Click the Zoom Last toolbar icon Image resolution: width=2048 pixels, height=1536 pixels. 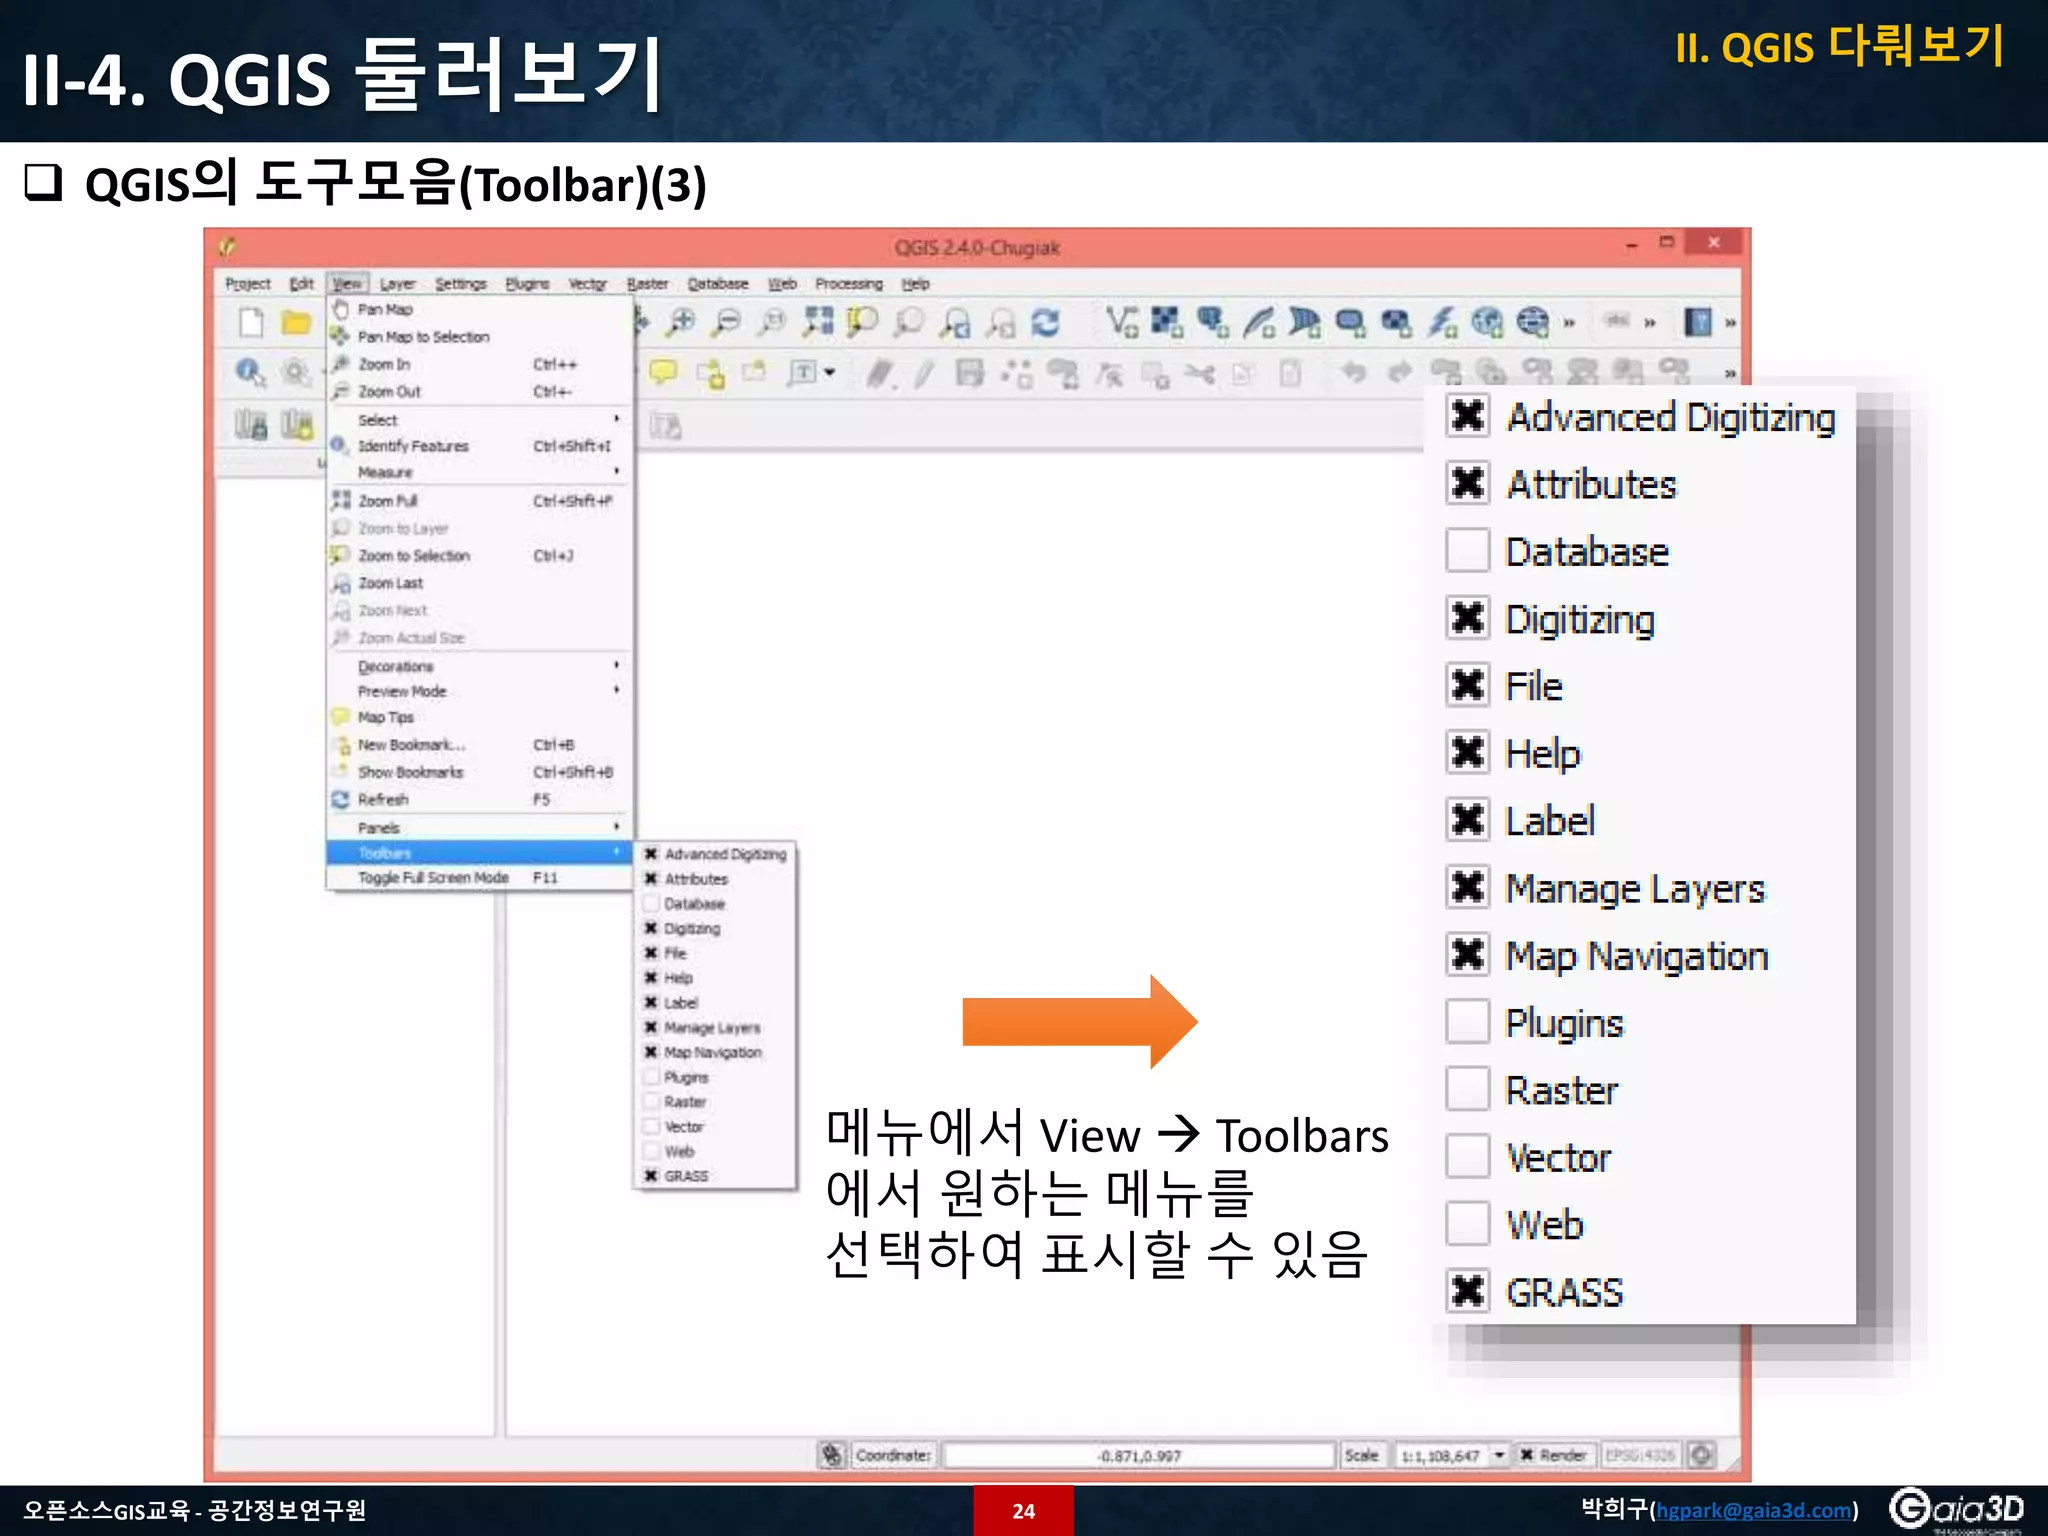click(956, 322)
